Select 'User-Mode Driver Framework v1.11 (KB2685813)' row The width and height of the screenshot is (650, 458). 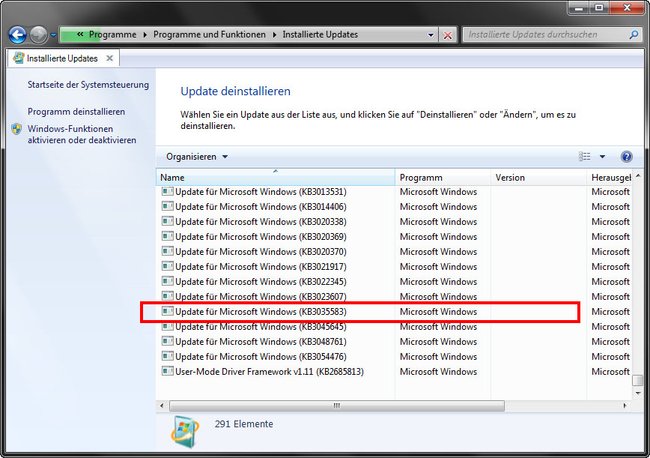coord(395,371)
